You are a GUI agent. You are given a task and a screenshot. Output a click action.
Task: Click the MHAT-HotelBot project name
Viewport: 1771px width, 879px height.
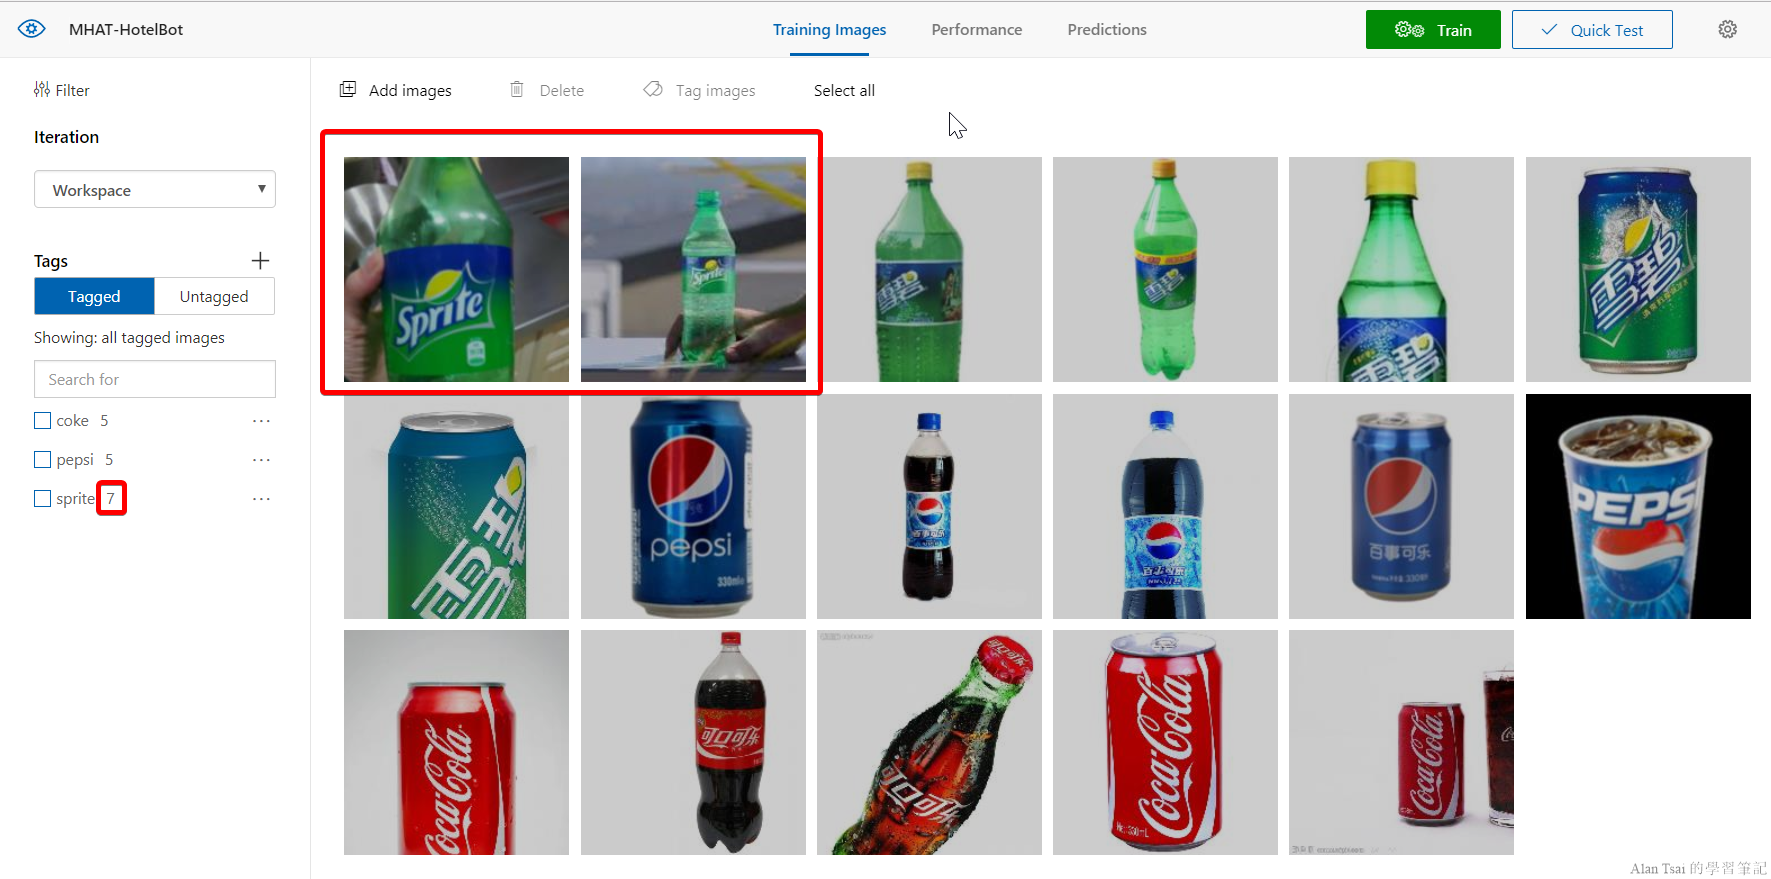(x=126, y=30)
